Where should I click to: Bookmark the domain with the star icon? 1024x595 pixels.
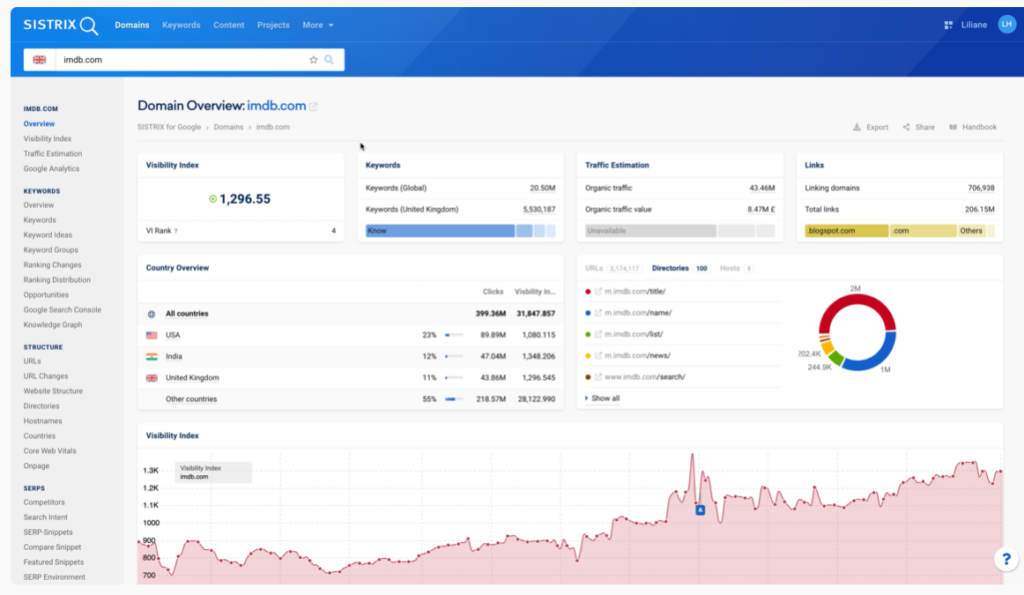point(313,59)
